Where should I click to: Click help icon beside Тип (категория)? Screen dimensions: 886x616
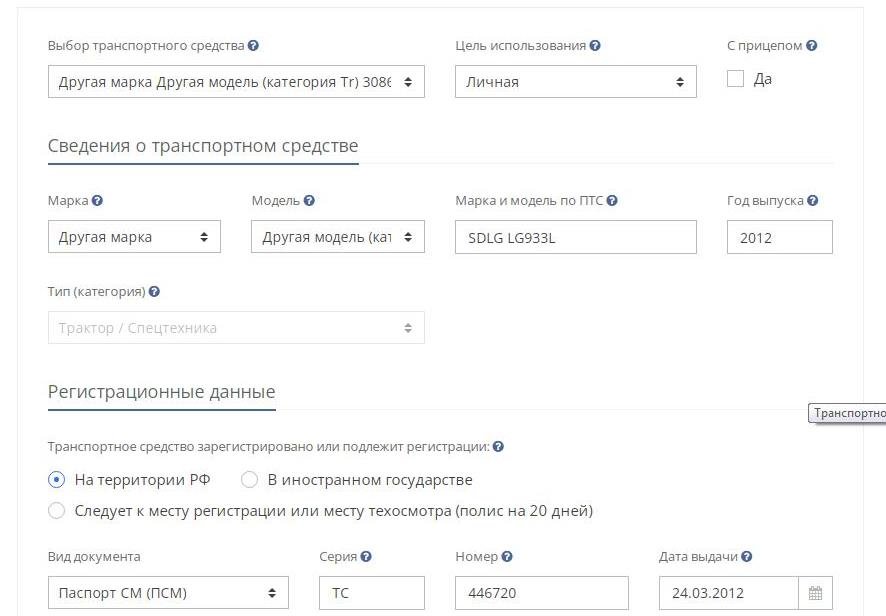pos(154,292)
